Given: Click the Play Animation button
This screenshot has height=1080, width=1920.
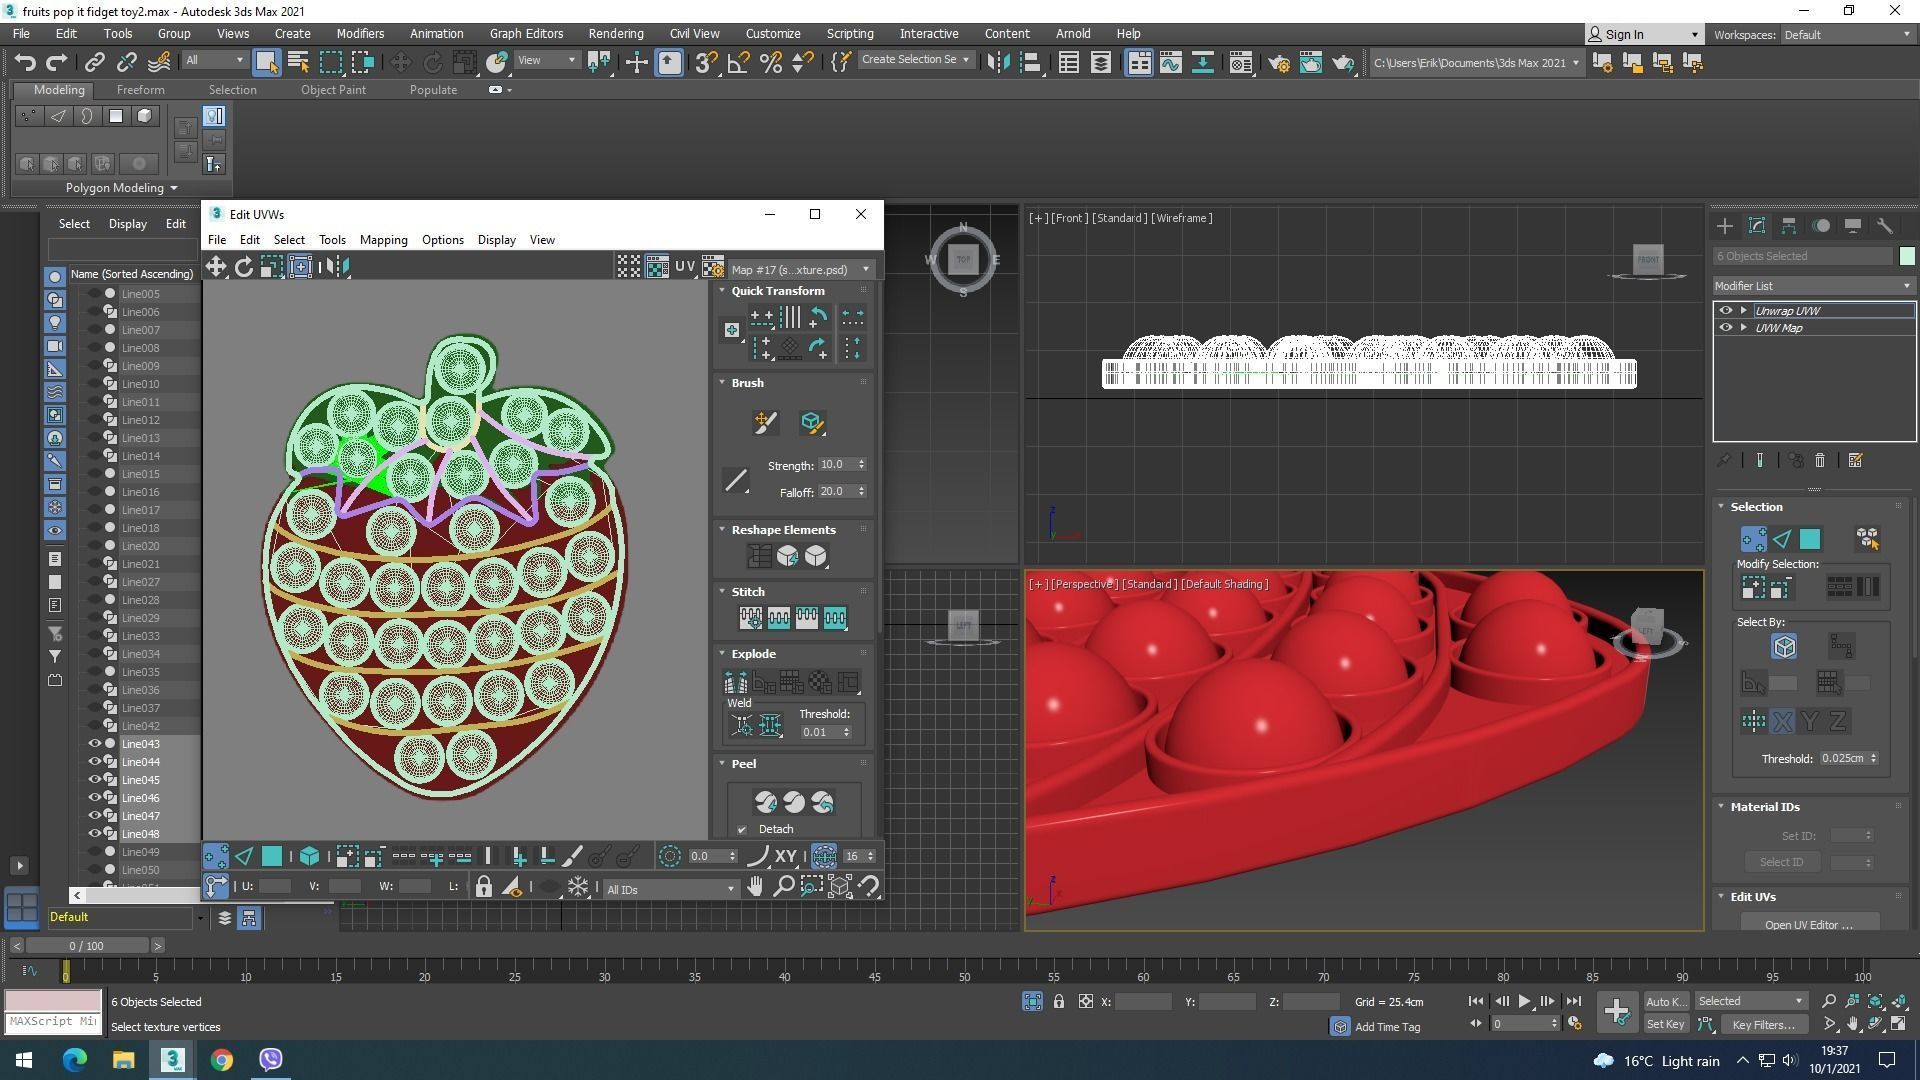Looking at the screenshot, I should tap(1524, 1001).
